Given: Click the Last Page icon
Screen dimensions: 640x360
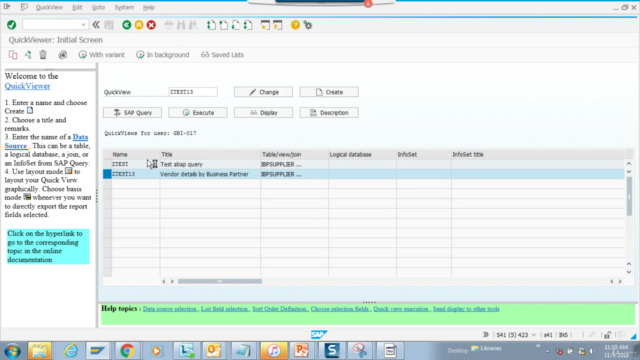Looking at the screenshot, I should point(248,25).
